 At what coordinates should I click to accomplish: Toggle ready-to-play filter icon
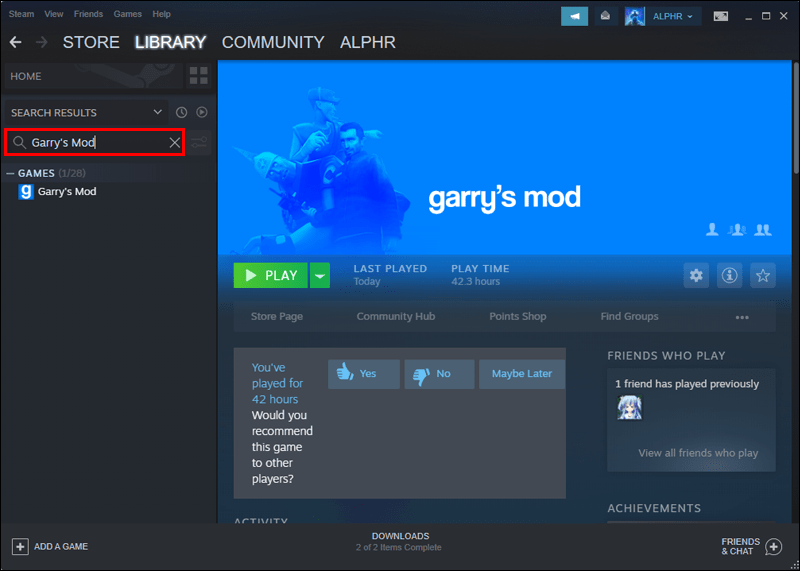(202, 112)
